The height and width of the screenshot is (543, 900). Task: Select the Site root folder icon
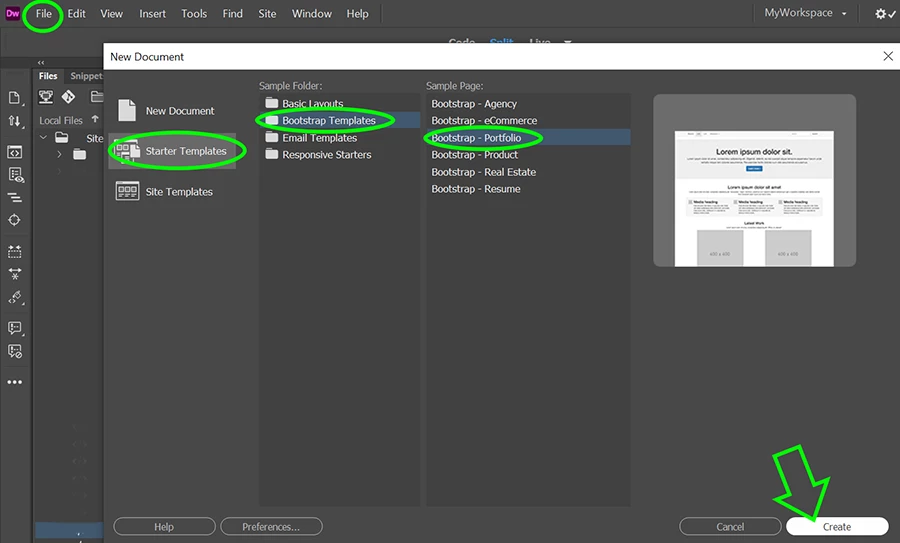(x=61, y=138)
